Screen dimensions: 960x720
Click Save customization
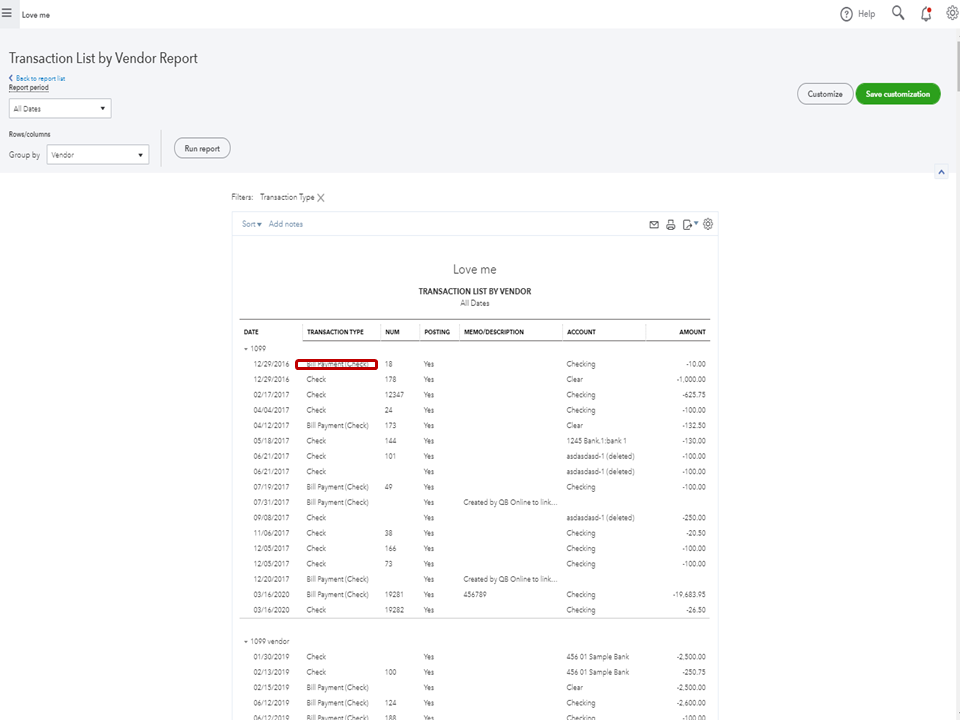898,94
